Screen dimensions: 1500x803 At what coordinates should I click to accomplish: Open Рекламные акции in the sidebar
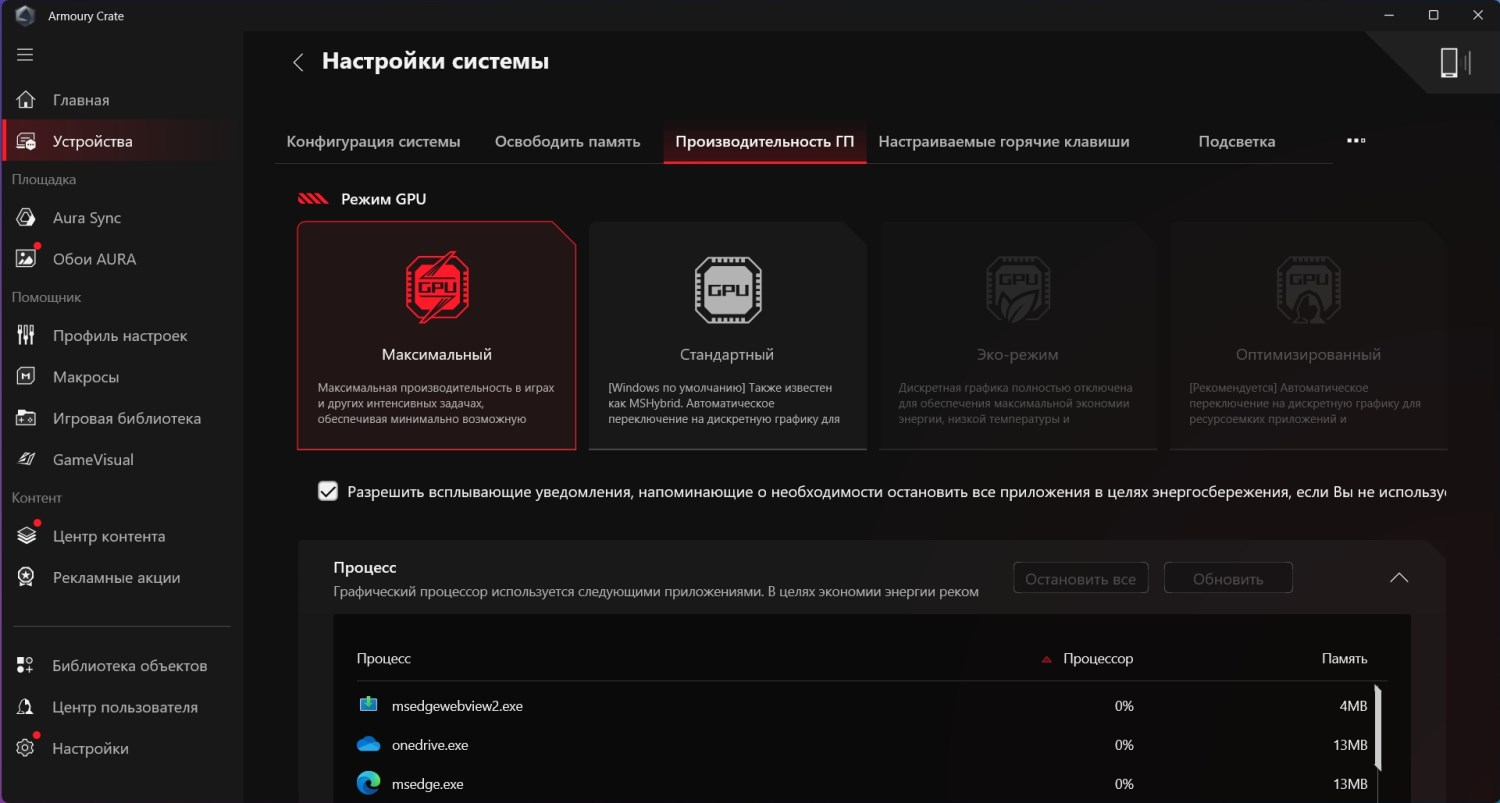(122, 577)
